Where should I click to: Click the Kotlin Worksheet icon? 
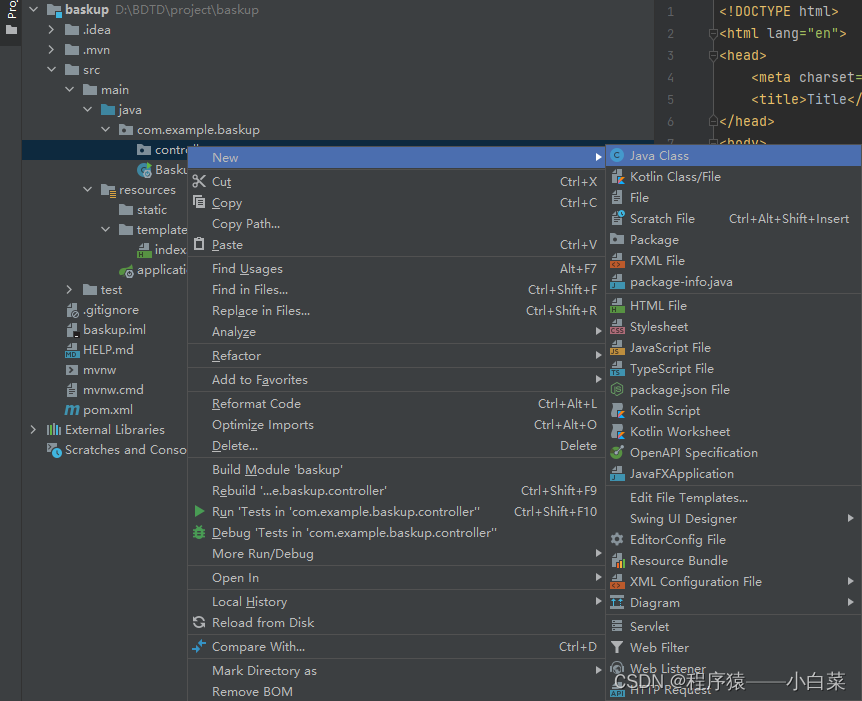coord(617,432)
